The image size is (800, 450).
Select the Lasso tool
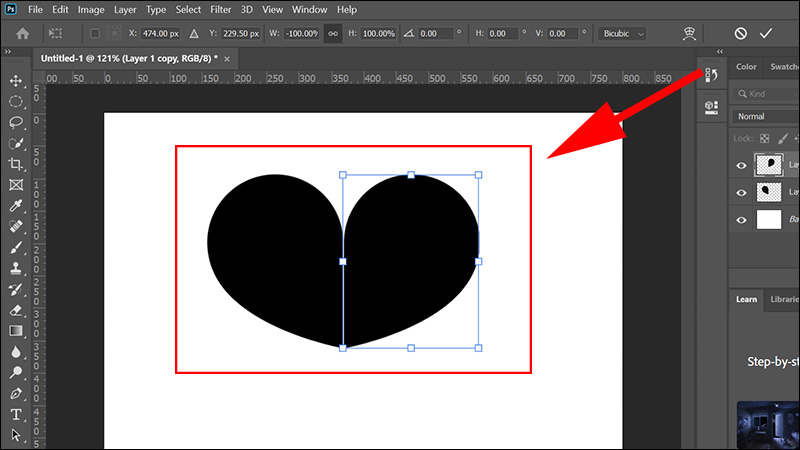point(16,122)
